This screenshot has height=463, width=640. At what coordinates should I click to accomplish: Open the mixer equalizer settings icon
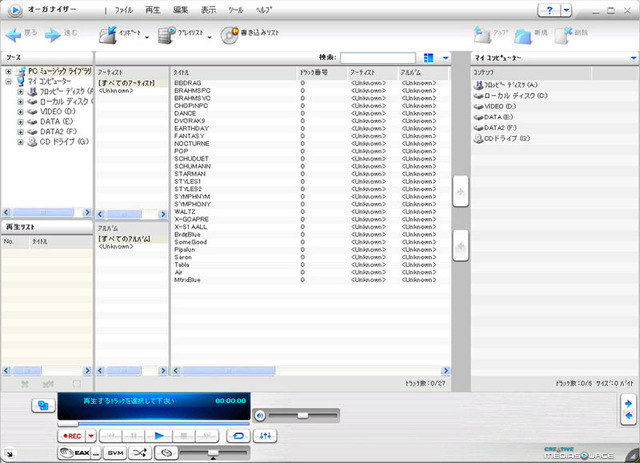tap(265, 436)
